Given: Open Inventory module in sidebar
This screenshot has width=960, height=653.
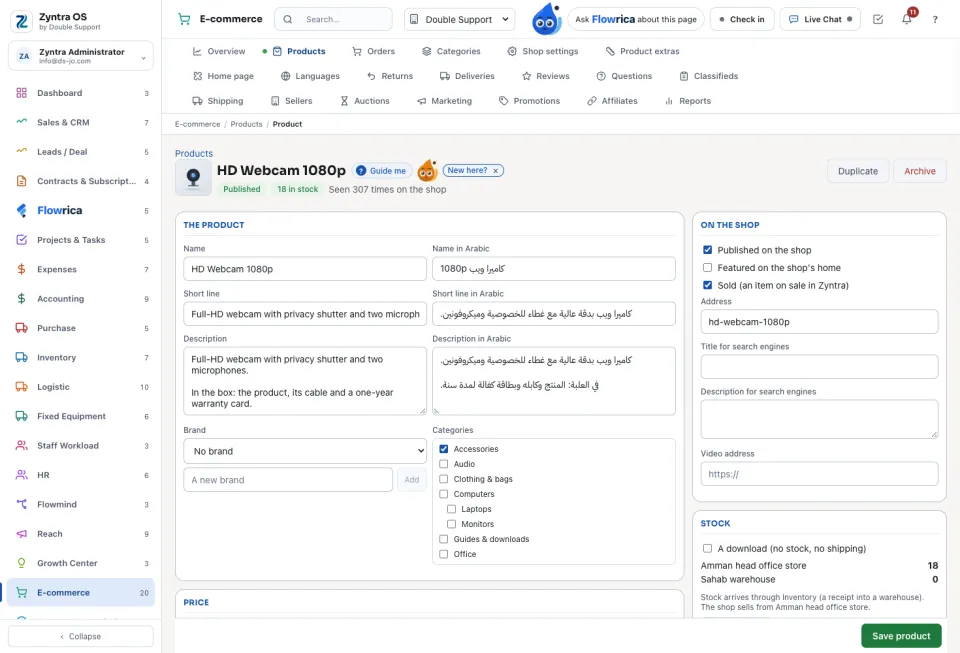Looking at the screenshot, I should [x=81, y=357].
